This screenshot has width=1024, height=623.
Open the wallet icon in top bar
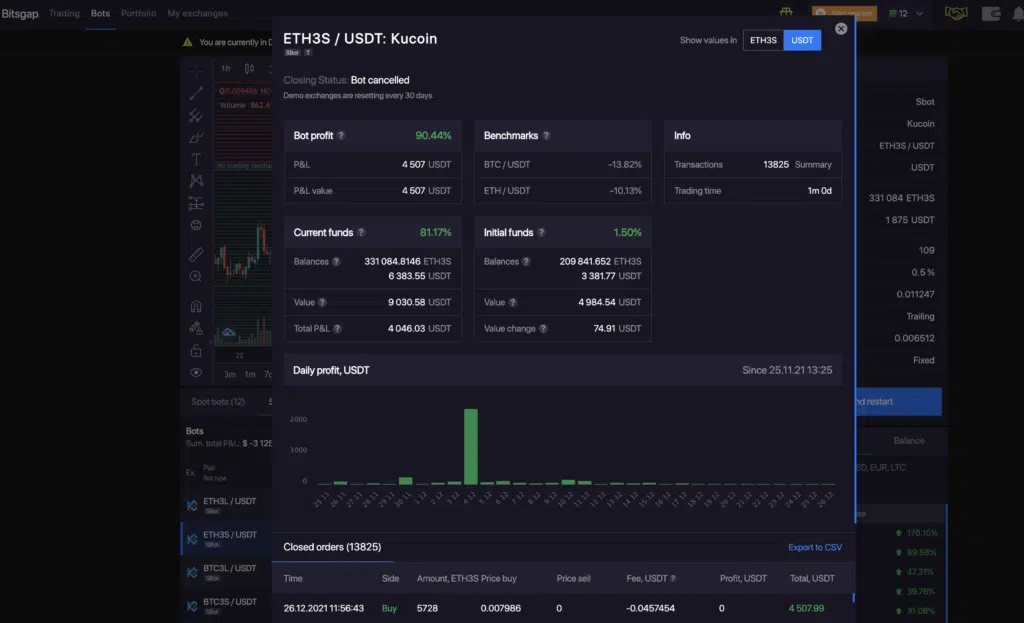pos(991,13)
